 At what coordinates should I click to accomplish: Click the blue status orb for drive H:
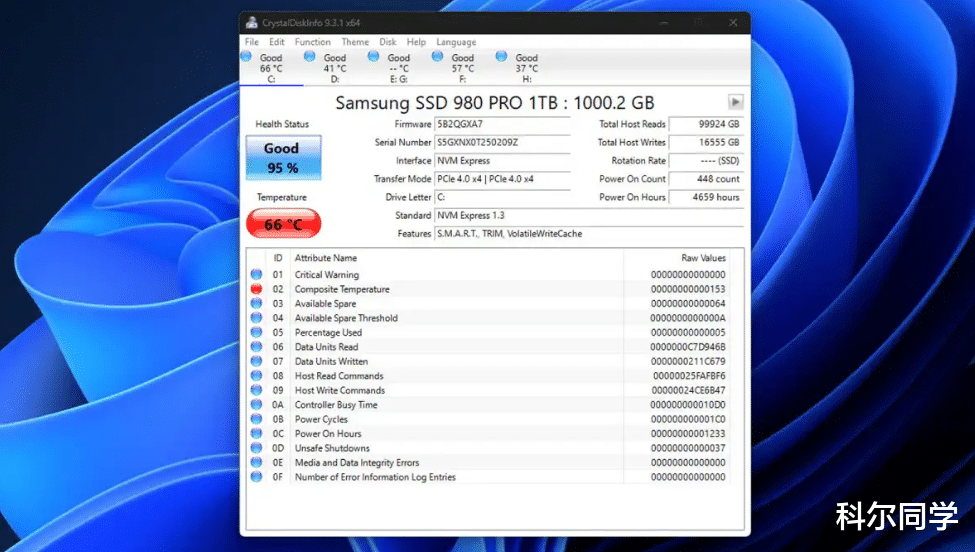(x=501, y=57)
